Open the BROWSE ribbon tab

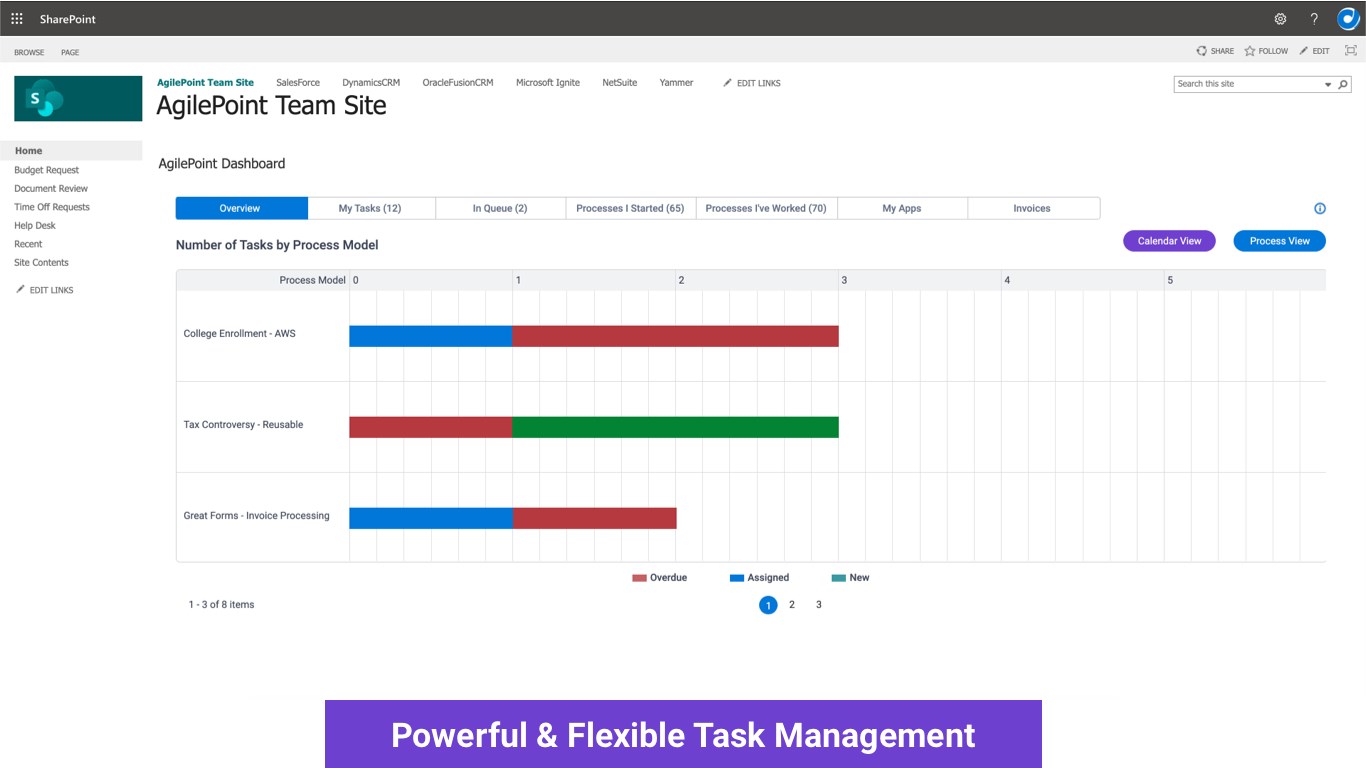click(x=29, y=52)
